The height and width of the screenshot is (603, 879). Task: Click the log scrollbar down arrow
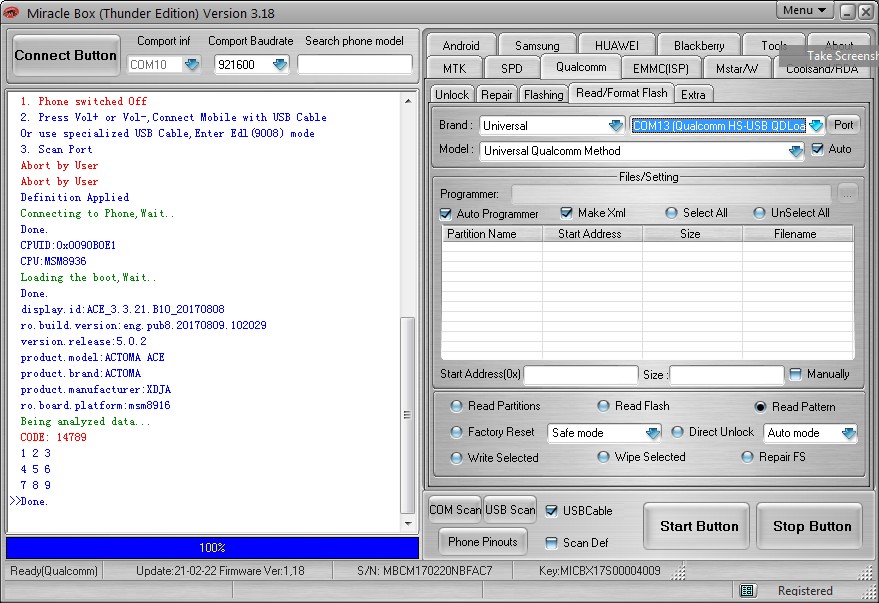click(408, 523)
